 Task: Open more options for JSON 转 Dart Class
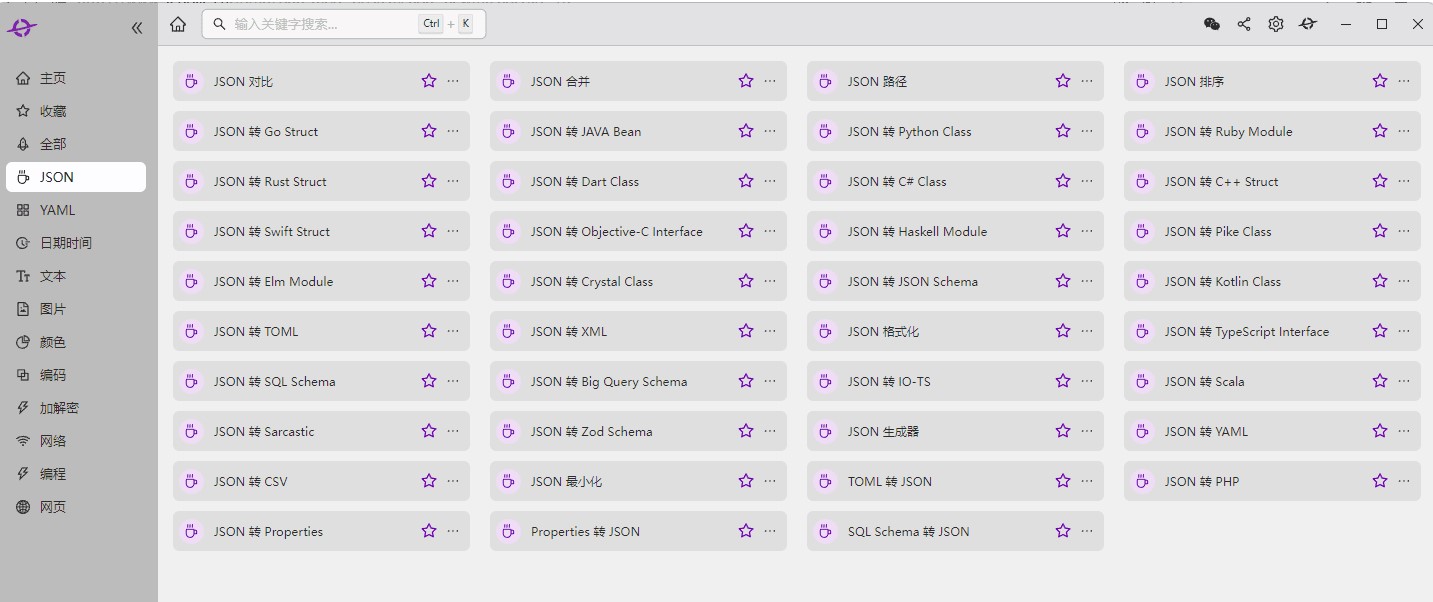tap(770, 181)
